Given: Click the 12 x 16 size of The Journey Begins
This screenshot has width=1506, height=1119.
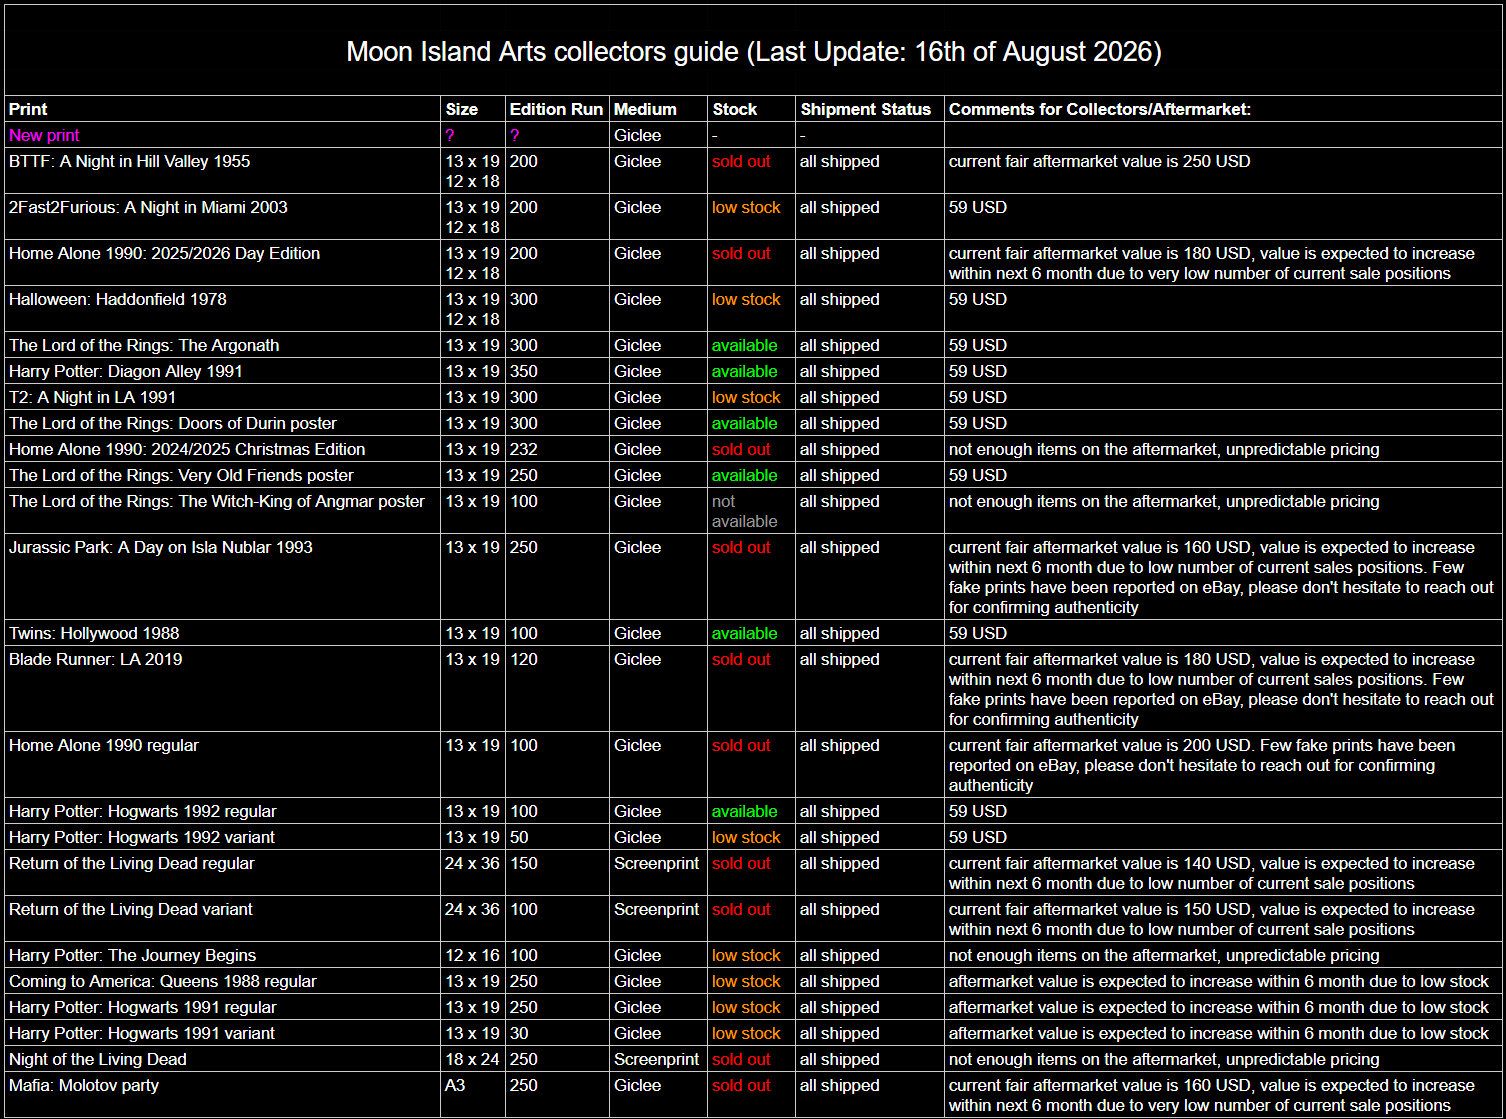Looking at the screenshot, I should click(472, 955).
